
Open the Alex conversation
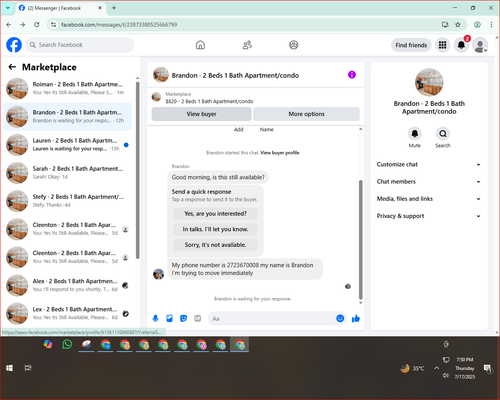point(68,285)
